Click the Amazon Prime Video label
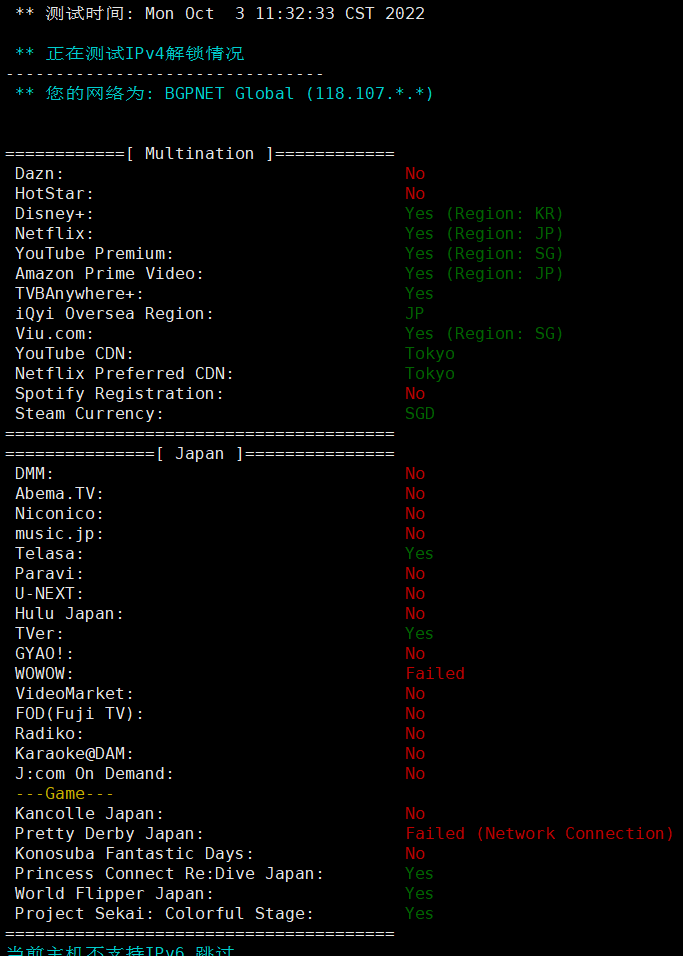 [110, 274]
